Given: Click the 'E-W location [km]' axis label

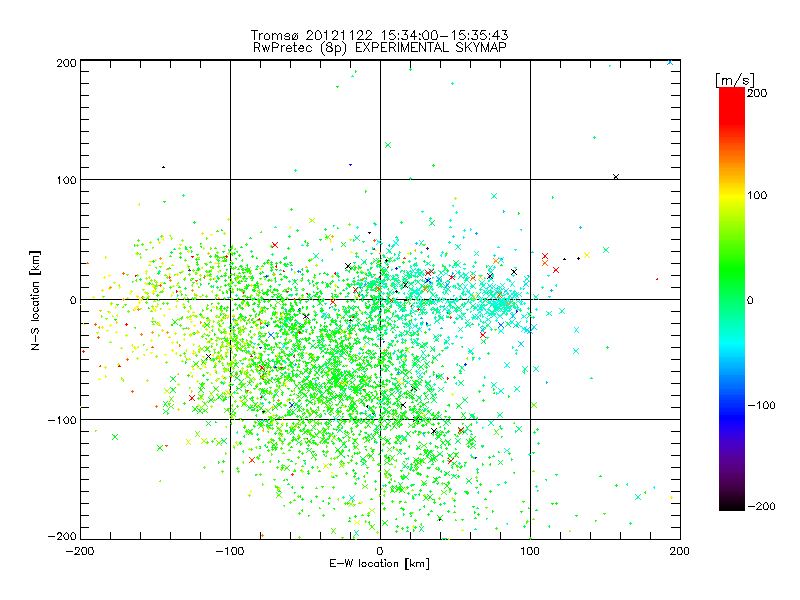Looking at the screenshot, I should [380, 563].
